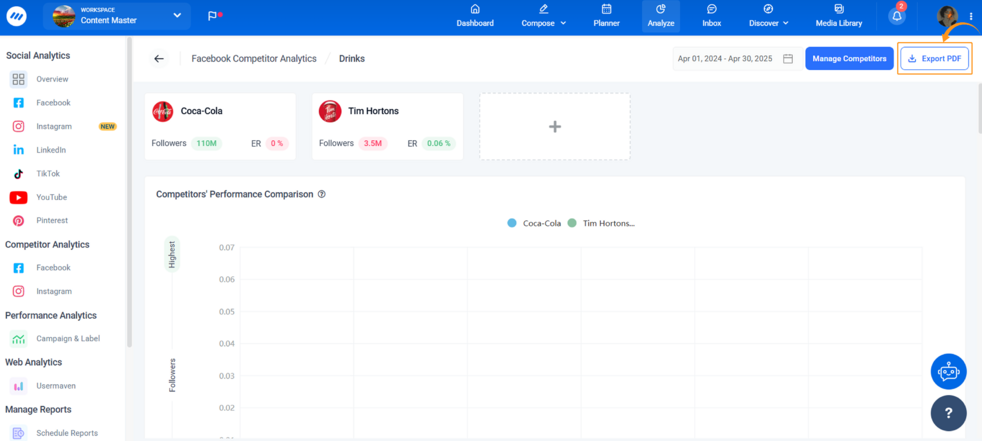Click the Drinks breadcrumb text

[352, 58]
